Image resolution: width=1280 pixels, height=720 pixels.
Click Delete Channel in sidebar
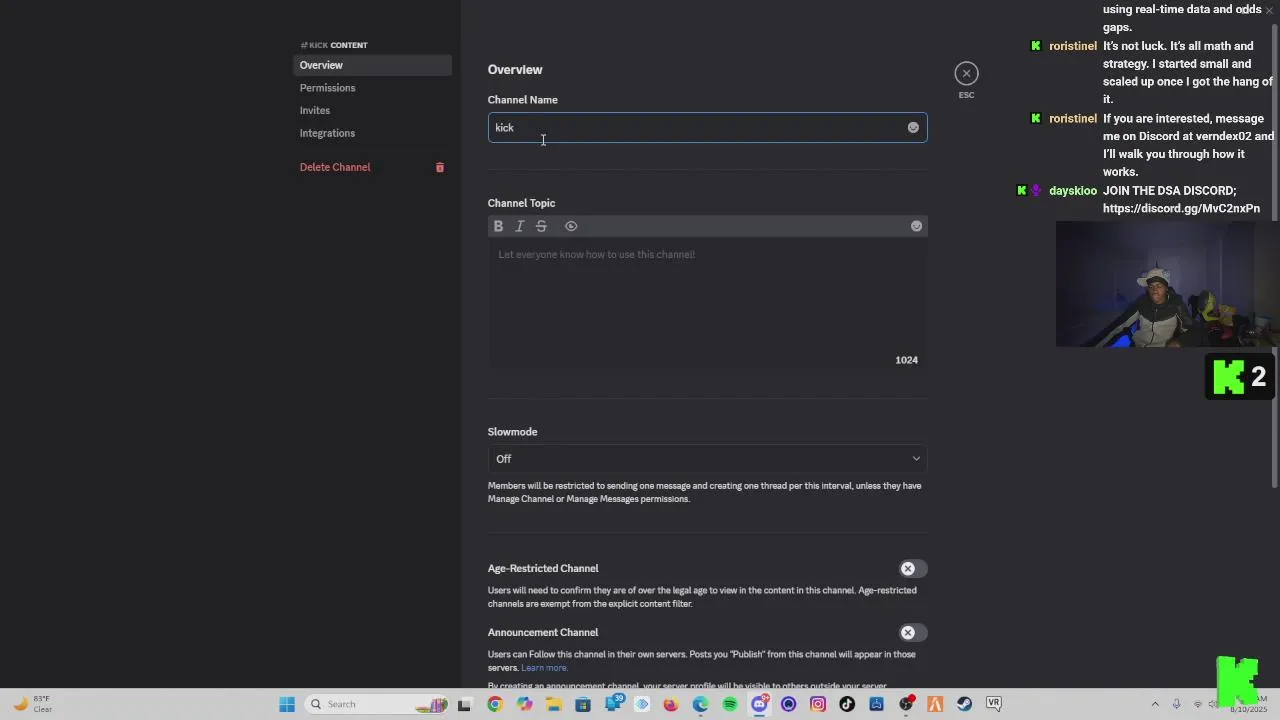(335, 167)
